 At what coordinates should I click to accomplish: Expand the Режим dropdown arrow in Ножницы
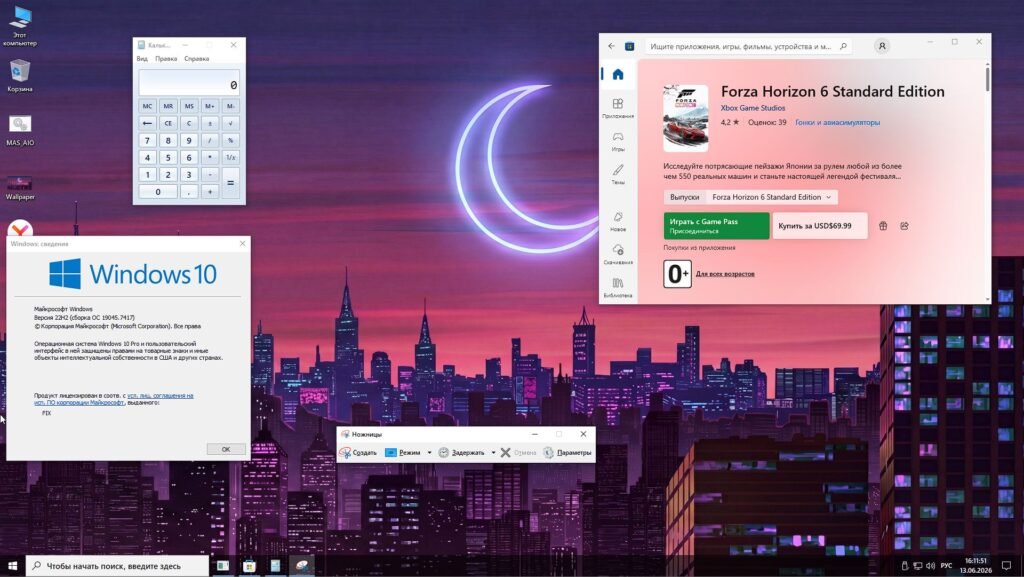click(429, 452)
